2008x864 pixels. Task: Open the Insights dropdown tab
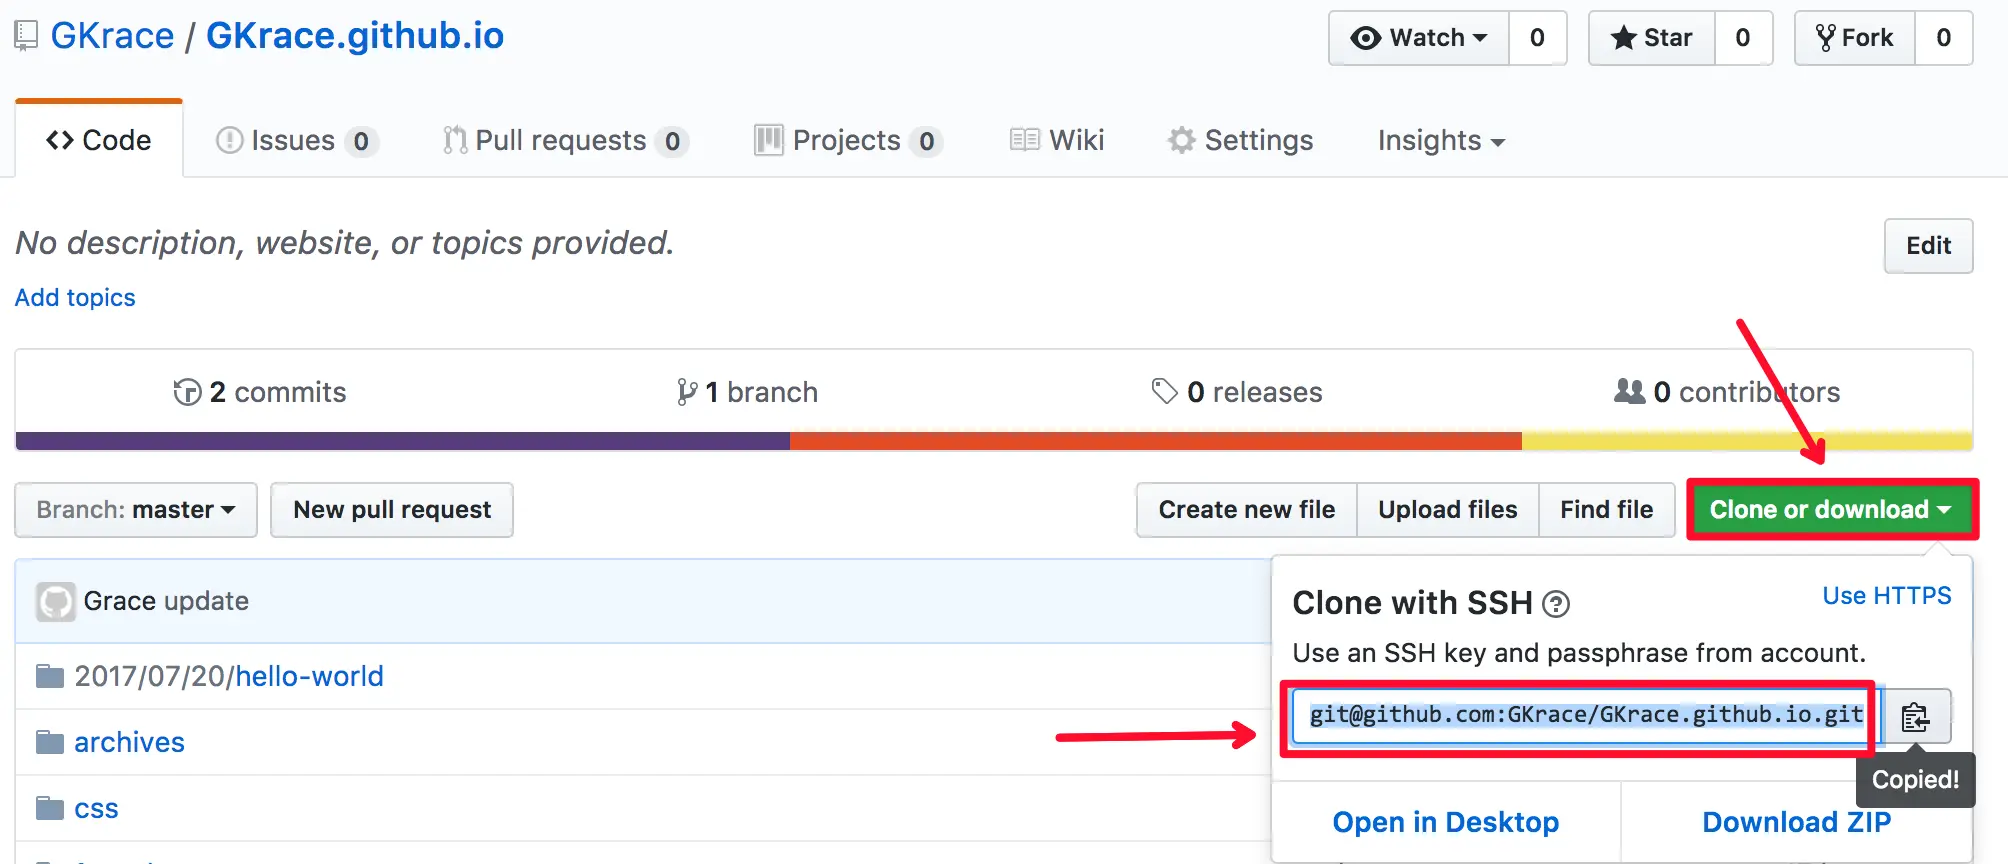click(1441, 141)
